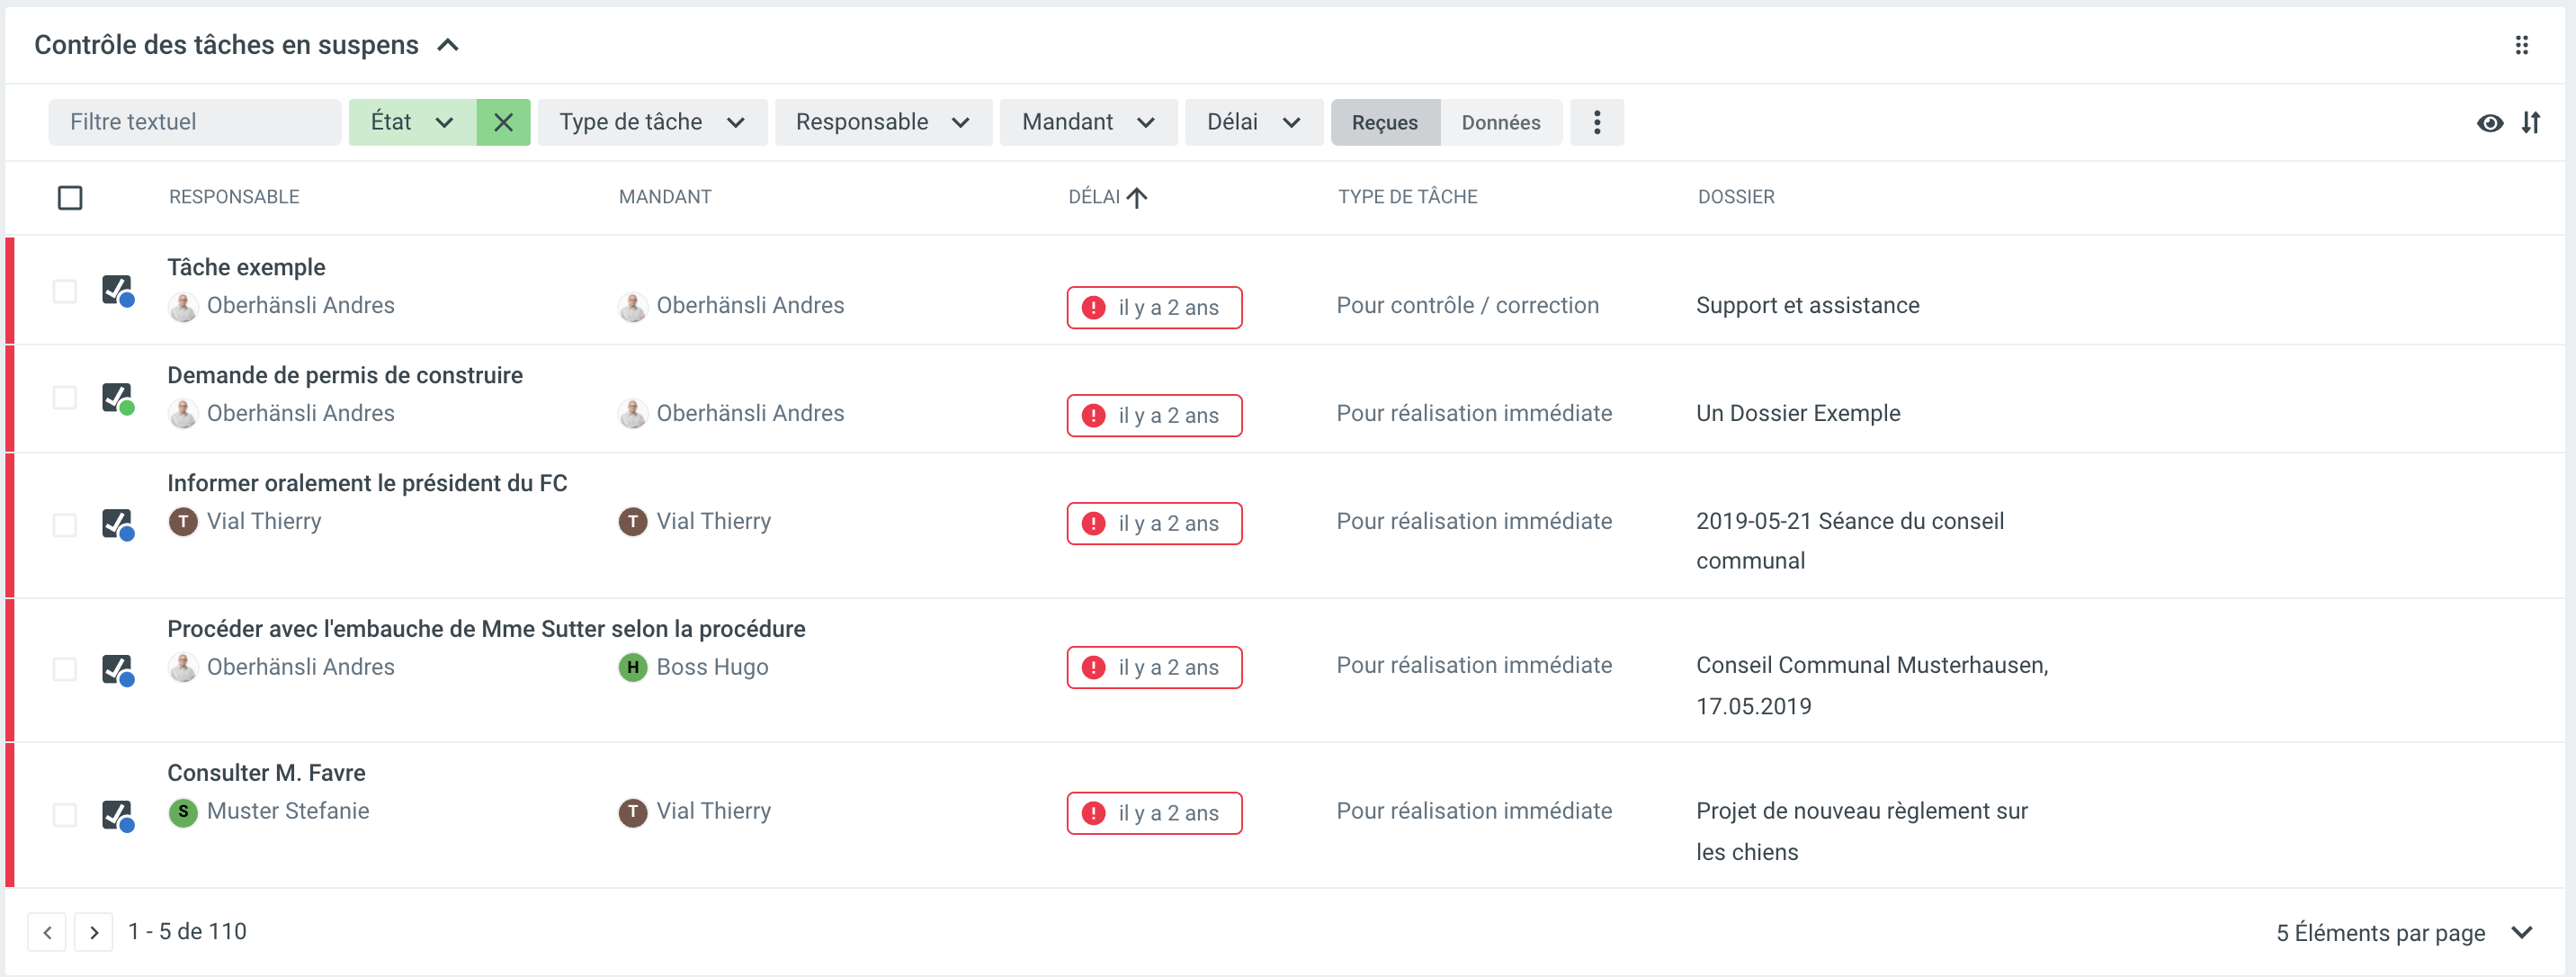Open Support et assistance dossier link
Image resolution: width=2576 pixels, height=977 pixels.
(1807, 305)
